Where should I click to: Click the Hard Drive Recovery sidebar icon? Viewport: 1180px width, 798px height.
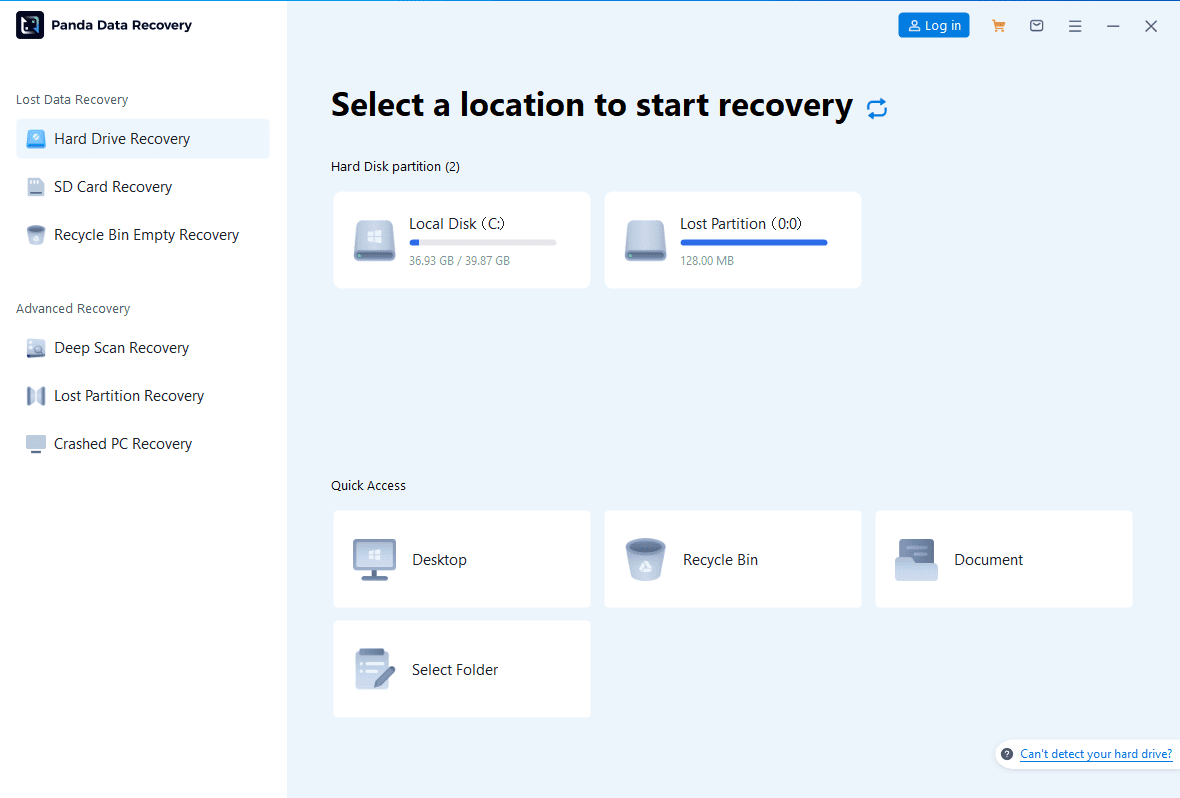[35, 139]
